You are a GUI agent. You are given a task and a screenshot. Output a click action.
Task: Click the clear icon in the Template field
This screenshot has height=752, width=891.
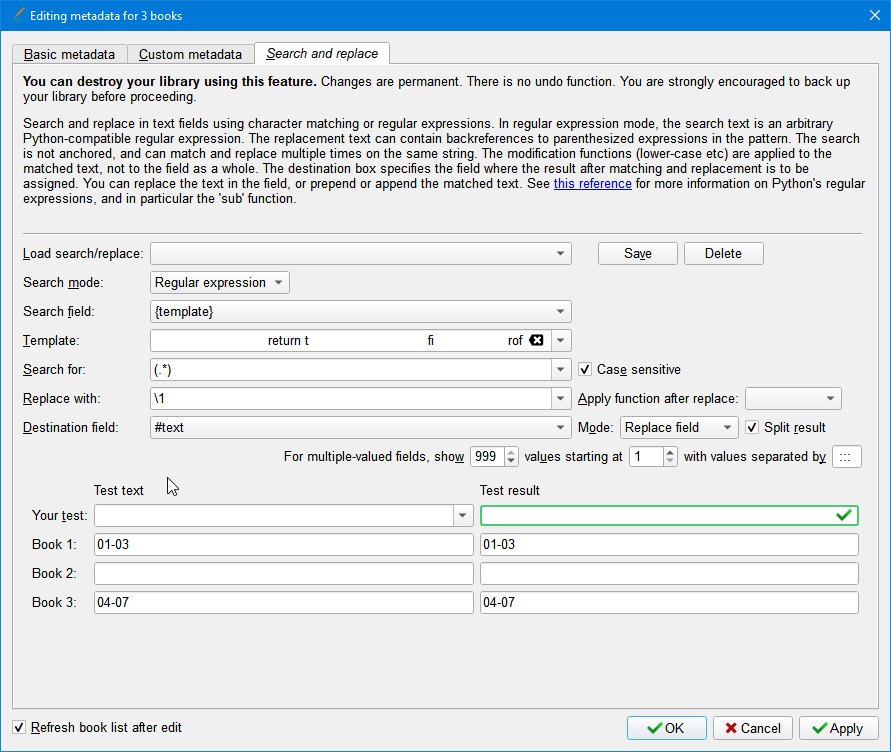536,341
